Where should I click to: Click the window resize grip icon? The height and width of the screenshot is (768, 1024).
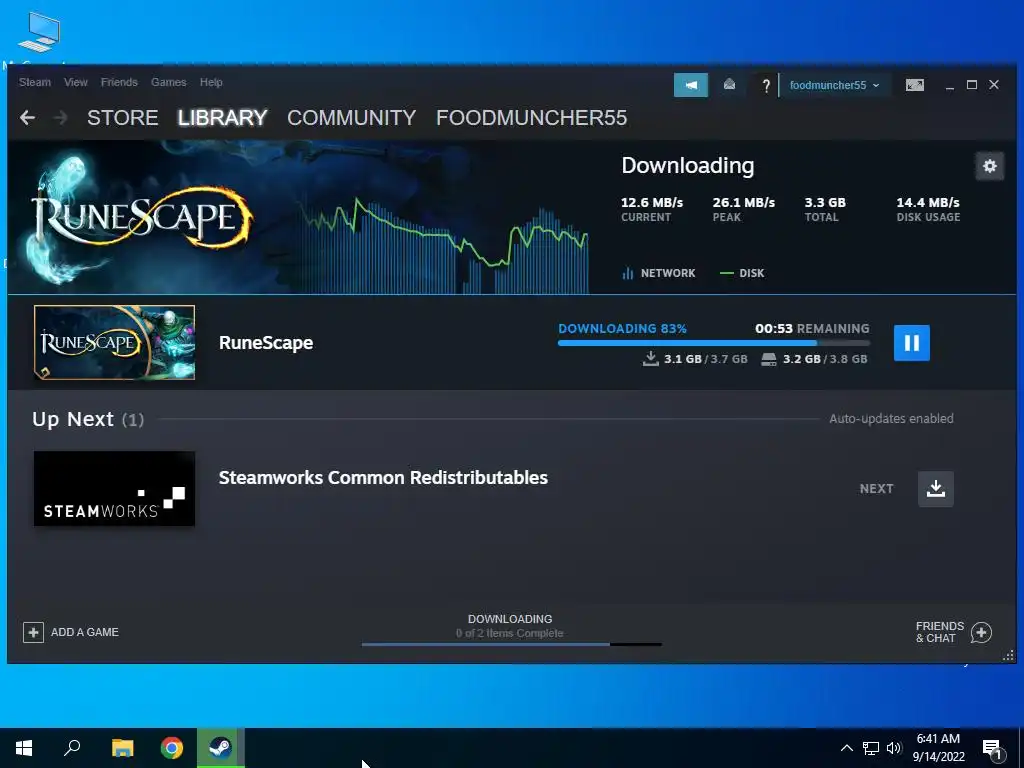click(x=1008, y=655)
